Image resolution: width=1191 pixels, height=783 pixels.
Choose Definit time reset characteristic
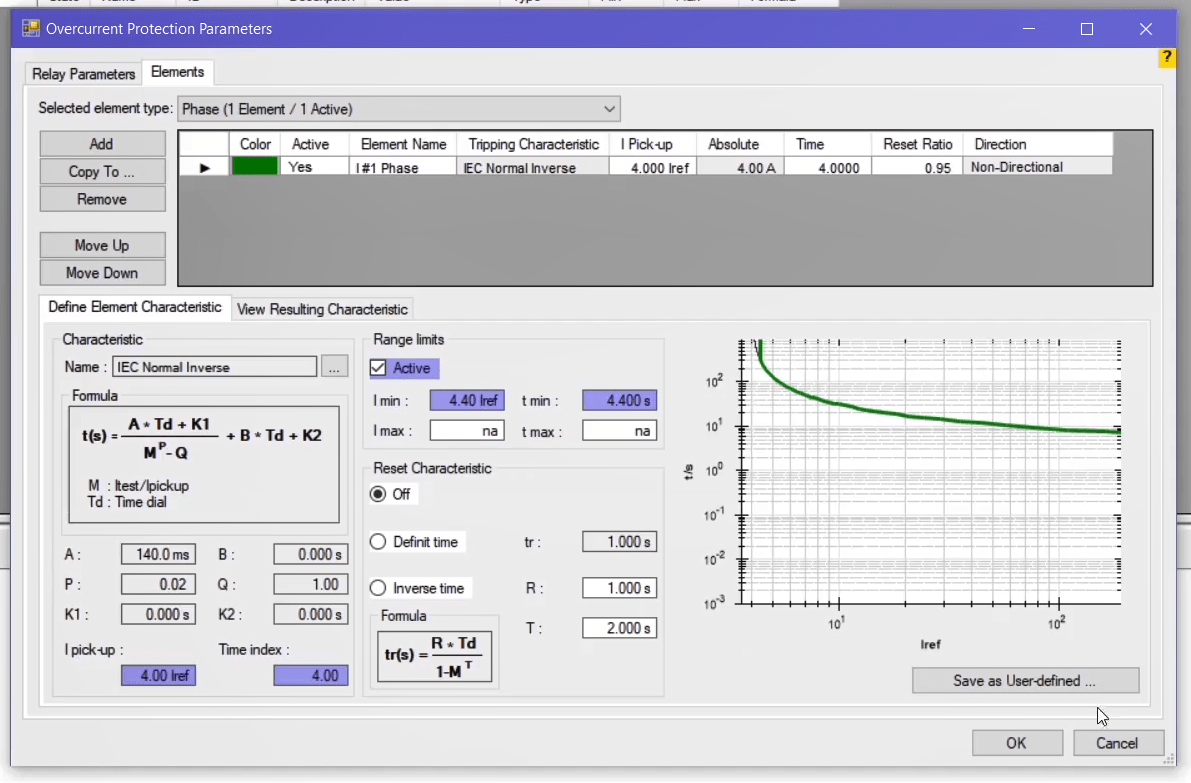[x=378, y=542]
